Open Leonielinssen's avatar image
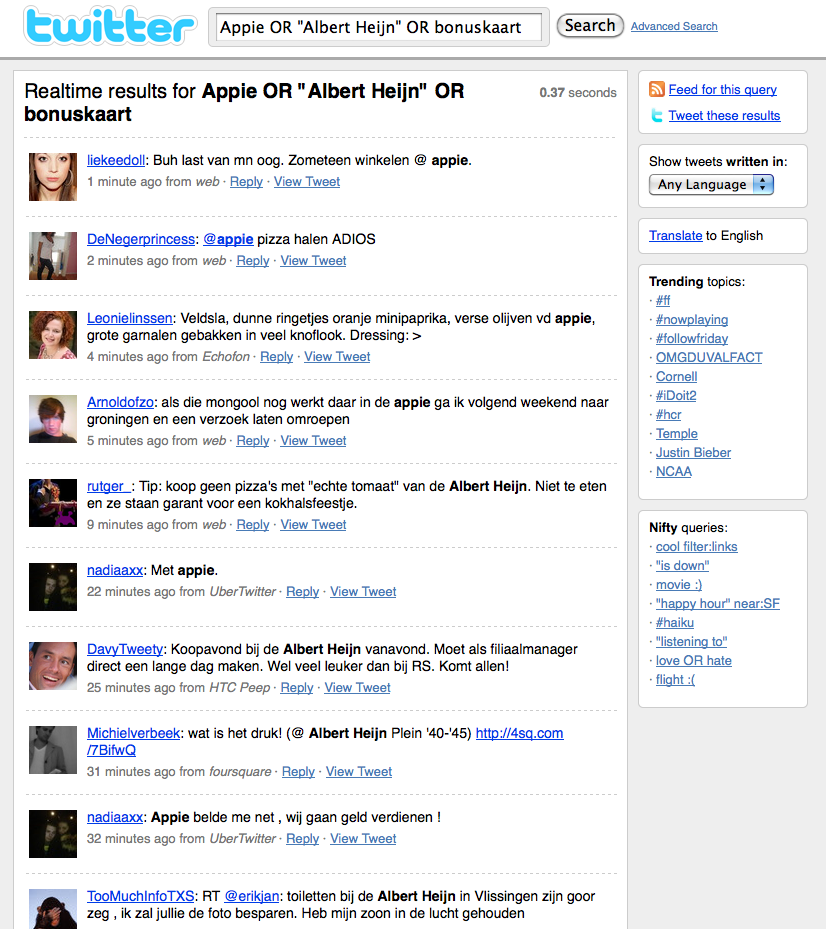The width and height of the screenshot is (826, 929). click(53, 335)
